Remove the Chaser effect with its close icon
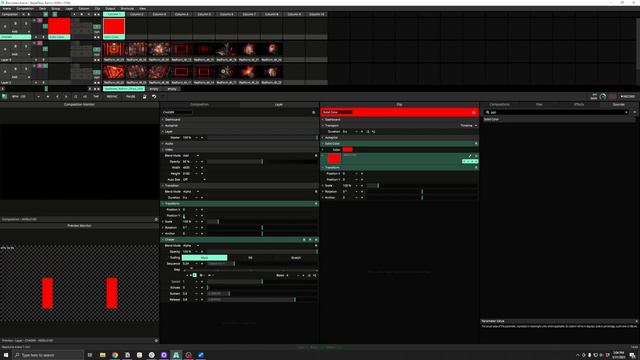 pos(316,240)
